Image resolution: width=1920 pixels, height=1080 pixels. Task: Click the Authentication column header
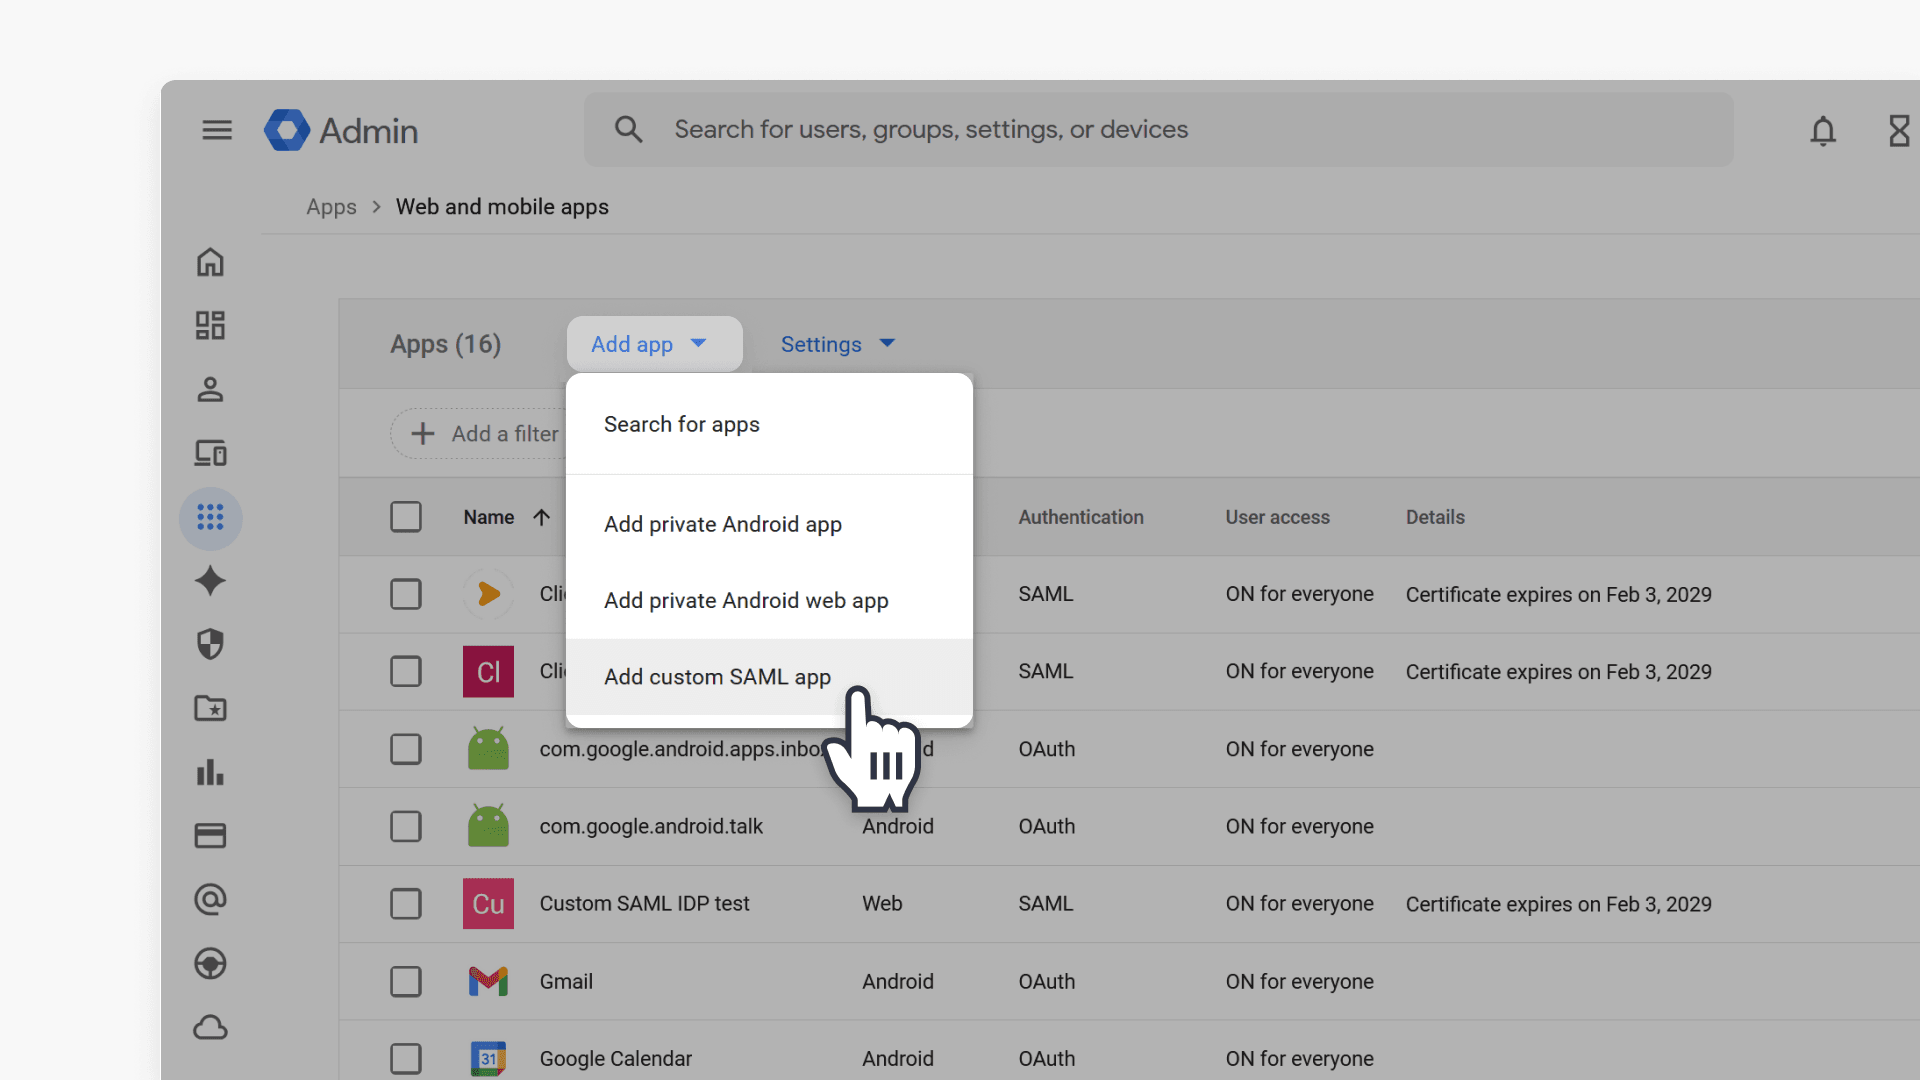coord(1081,517)
